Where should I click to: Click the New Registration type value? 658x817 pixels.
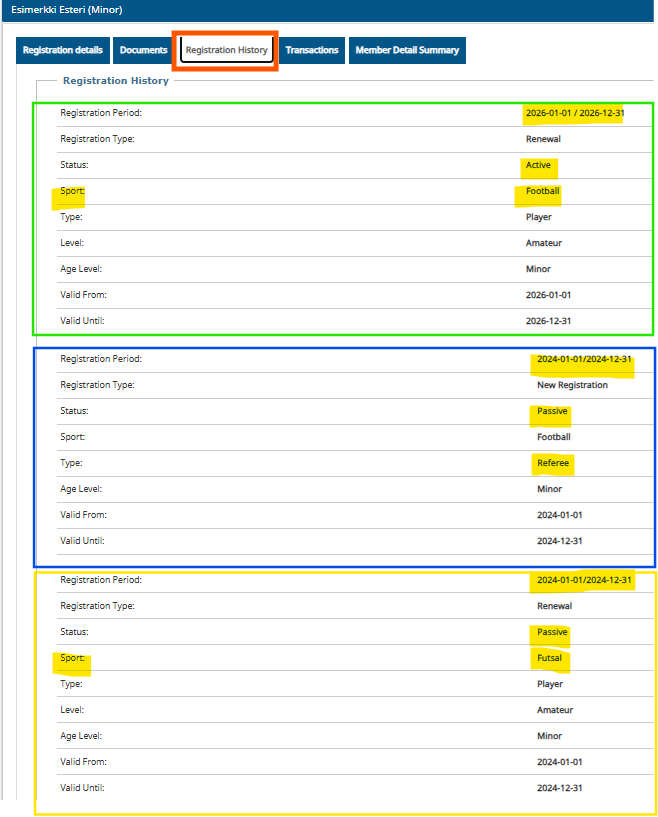(572, 385)
